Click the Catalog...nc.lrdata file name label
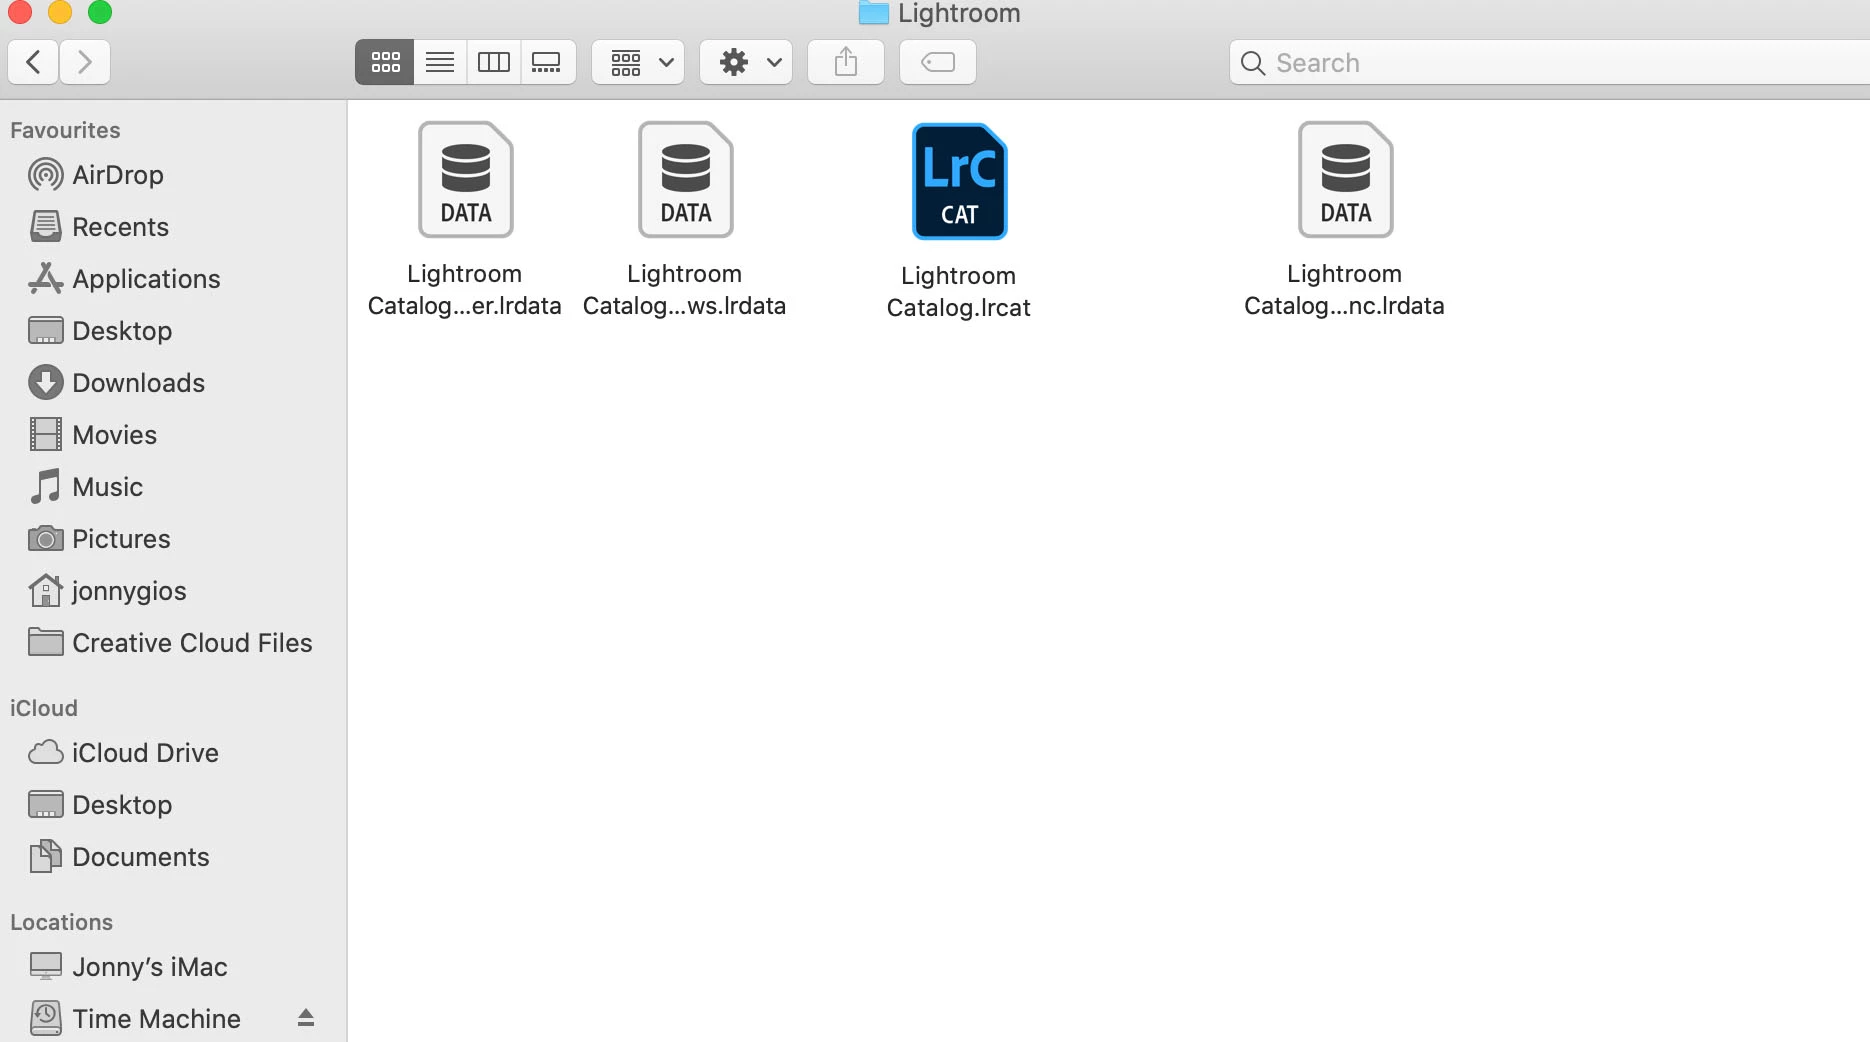Screen dimensions: 1870x1042 [1345, 289]
